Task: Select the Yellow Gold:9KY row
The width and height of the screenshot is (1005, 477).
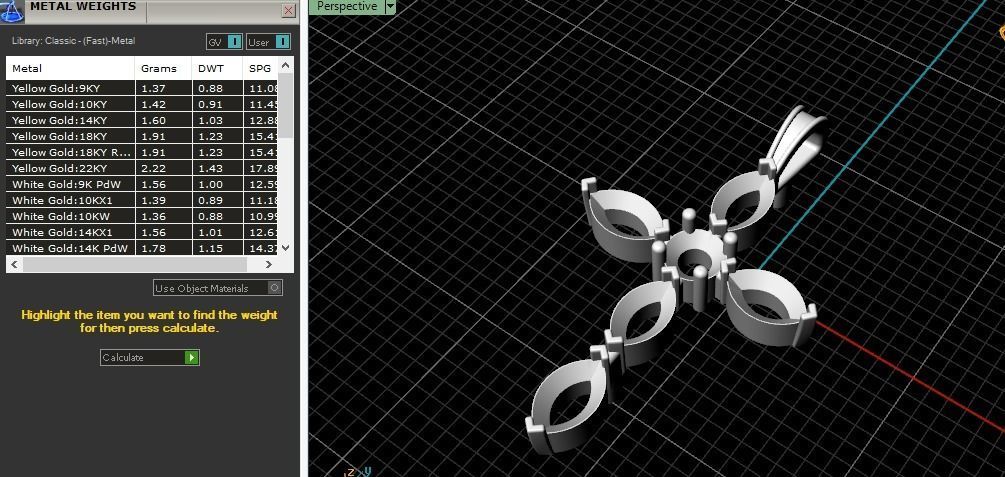Action: tap(142, 88)
